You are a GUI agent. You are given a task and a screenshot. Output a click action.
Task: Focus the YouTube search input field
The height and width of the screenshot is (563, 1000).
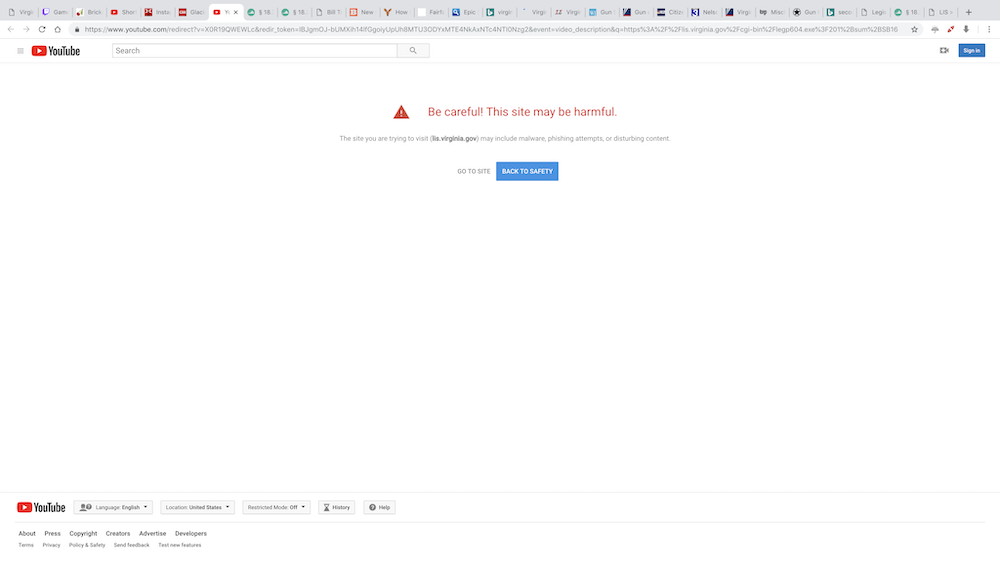254,50
